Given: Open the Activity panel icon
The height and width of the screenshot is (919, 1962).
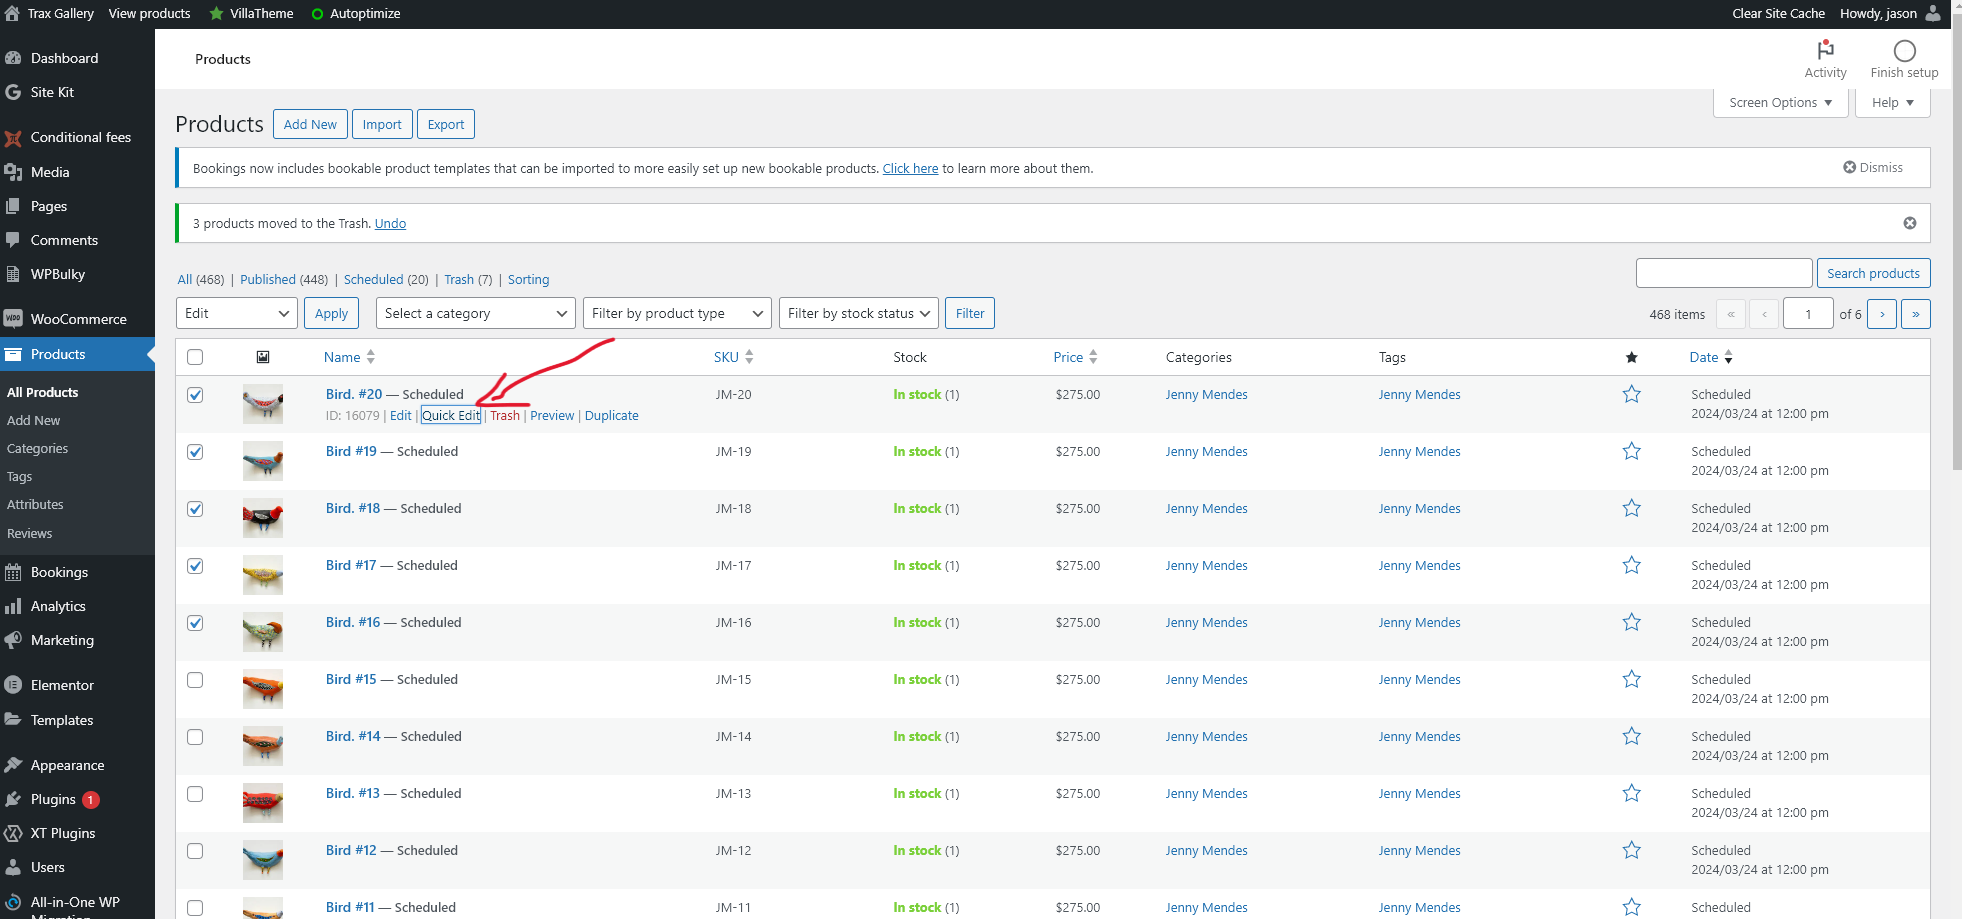Looking at the screenshot, I should point(1825,49).
